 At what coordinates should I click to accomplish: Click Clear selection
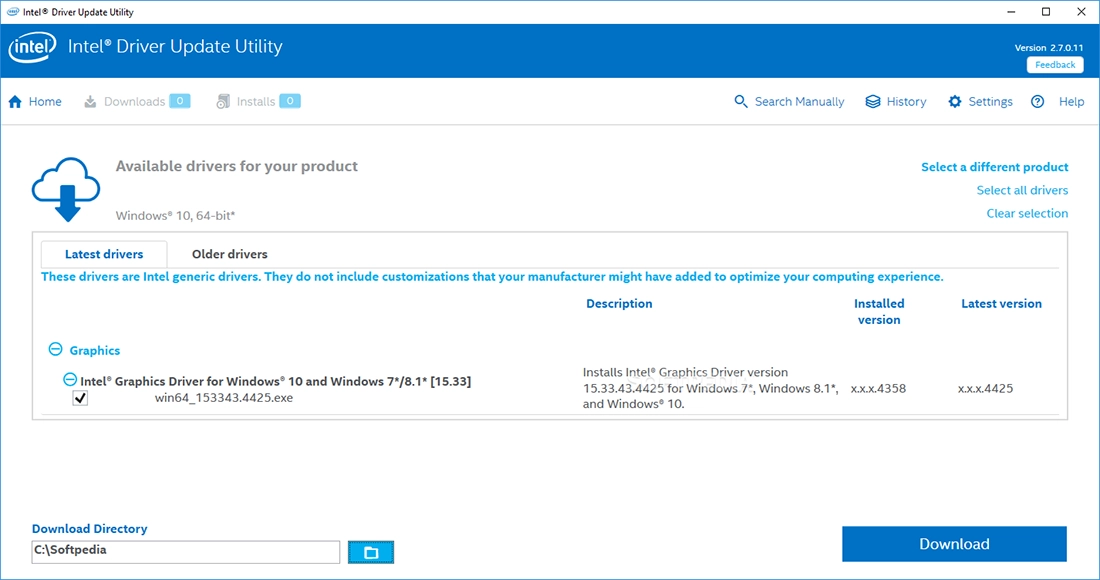[x=1027, y=213]
